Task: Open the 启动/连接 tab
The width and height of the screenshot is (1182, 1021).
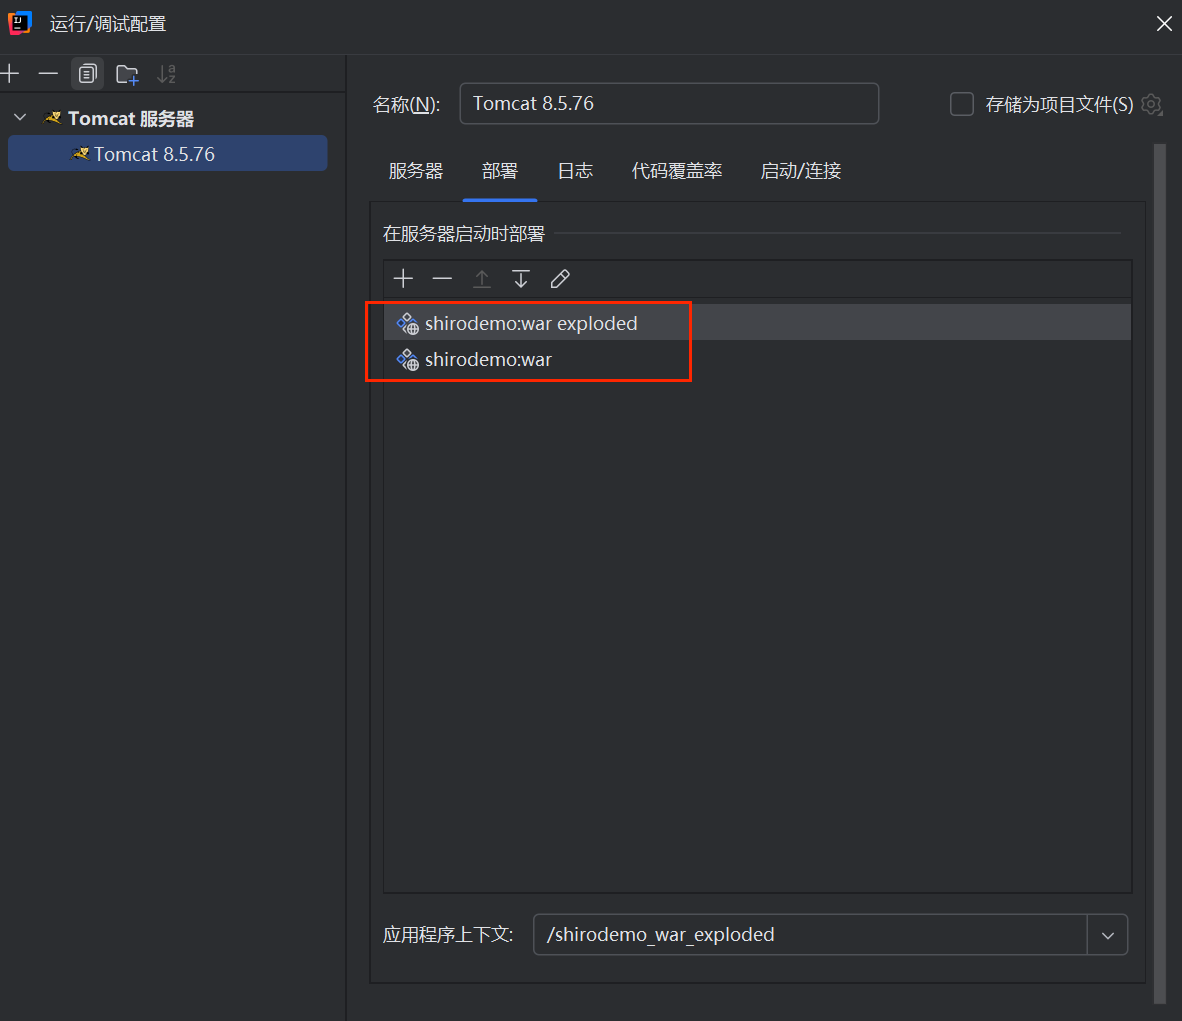Action: [x=800, y=171]
